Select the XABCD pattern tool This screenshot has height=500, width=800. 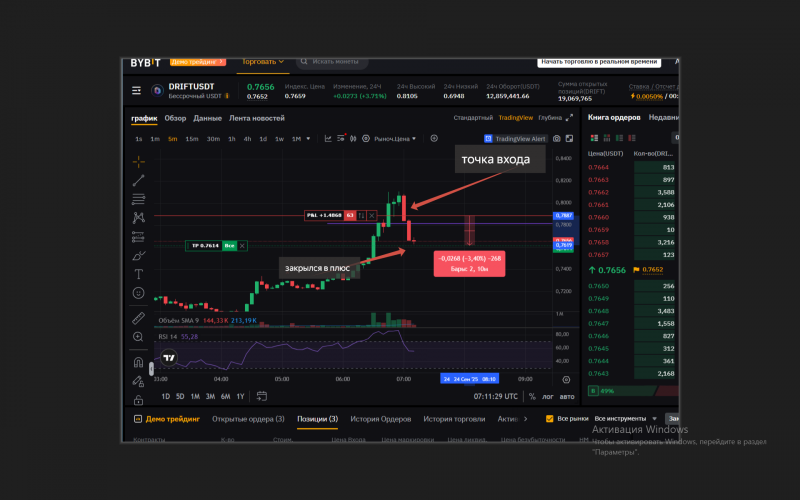tap(138, 218)
